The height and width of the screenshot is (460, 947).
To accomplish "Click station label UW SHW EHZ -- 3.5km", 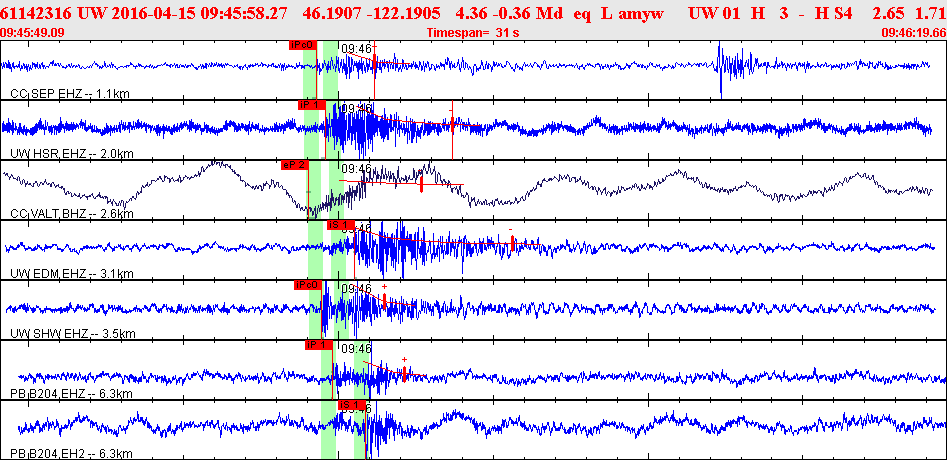I will [73, 334].
